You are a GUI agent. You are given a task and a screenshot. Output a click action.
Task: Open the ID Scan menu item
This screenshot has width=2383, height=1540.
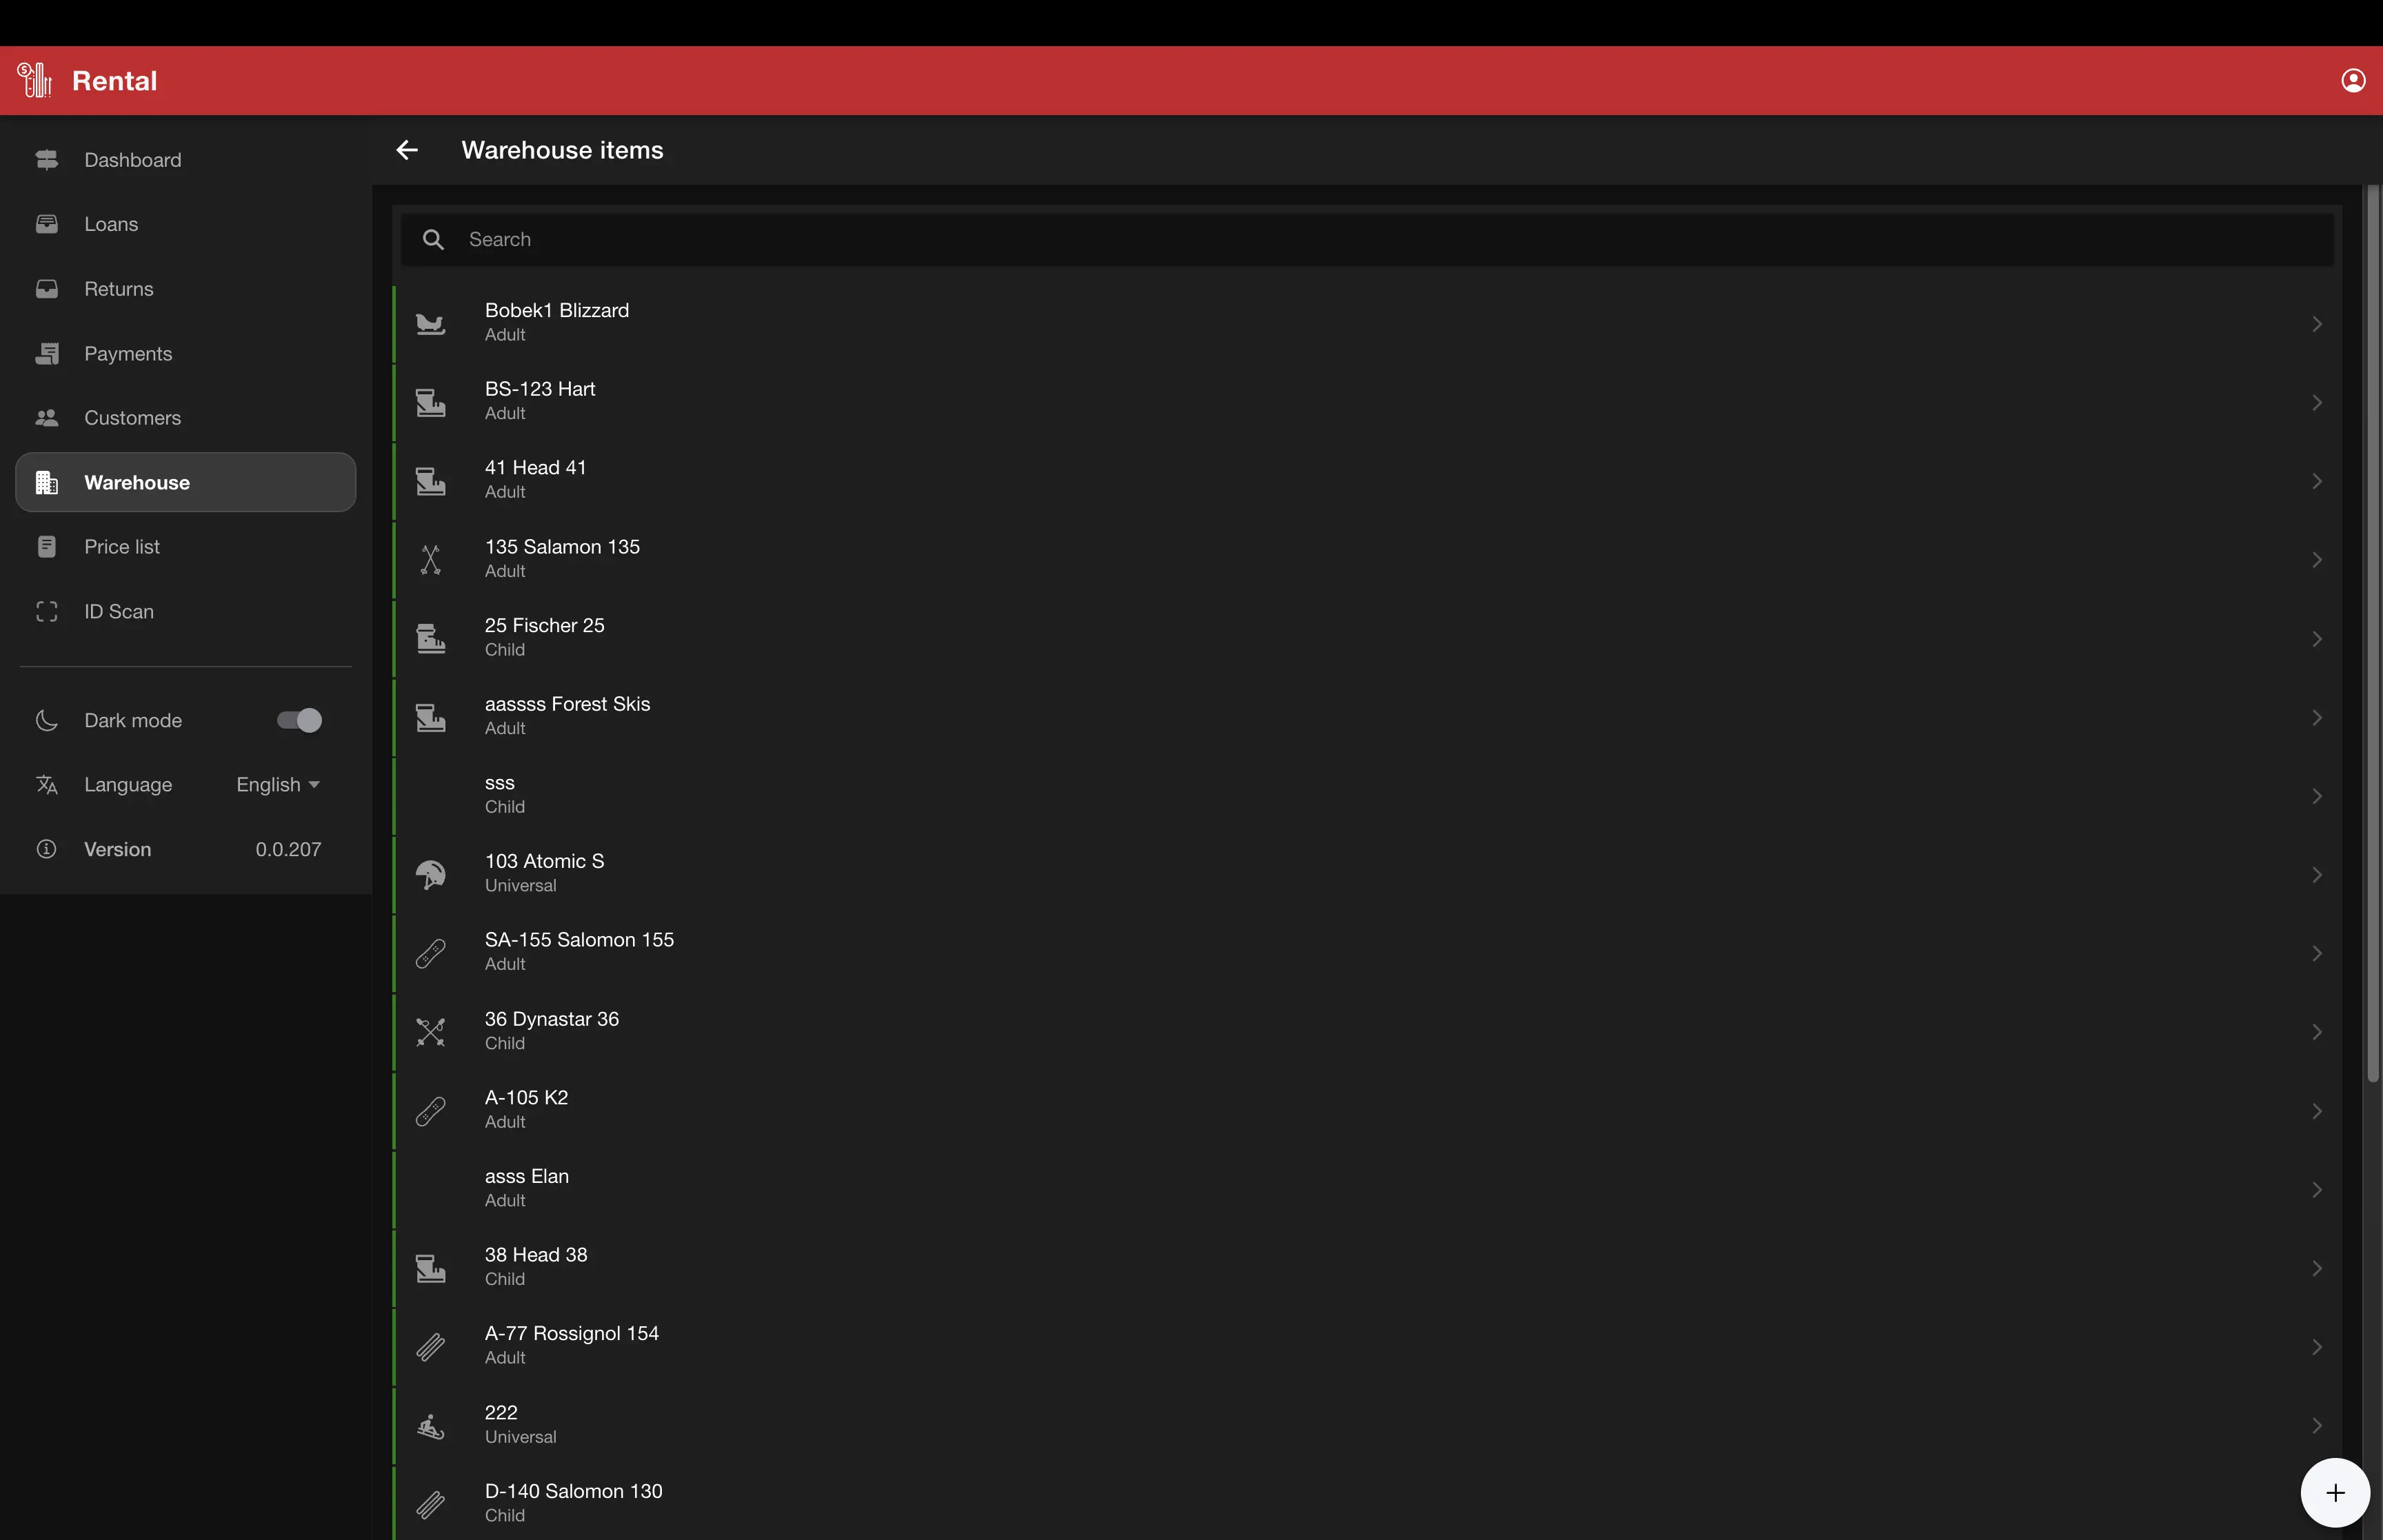[x=186, y=611]
